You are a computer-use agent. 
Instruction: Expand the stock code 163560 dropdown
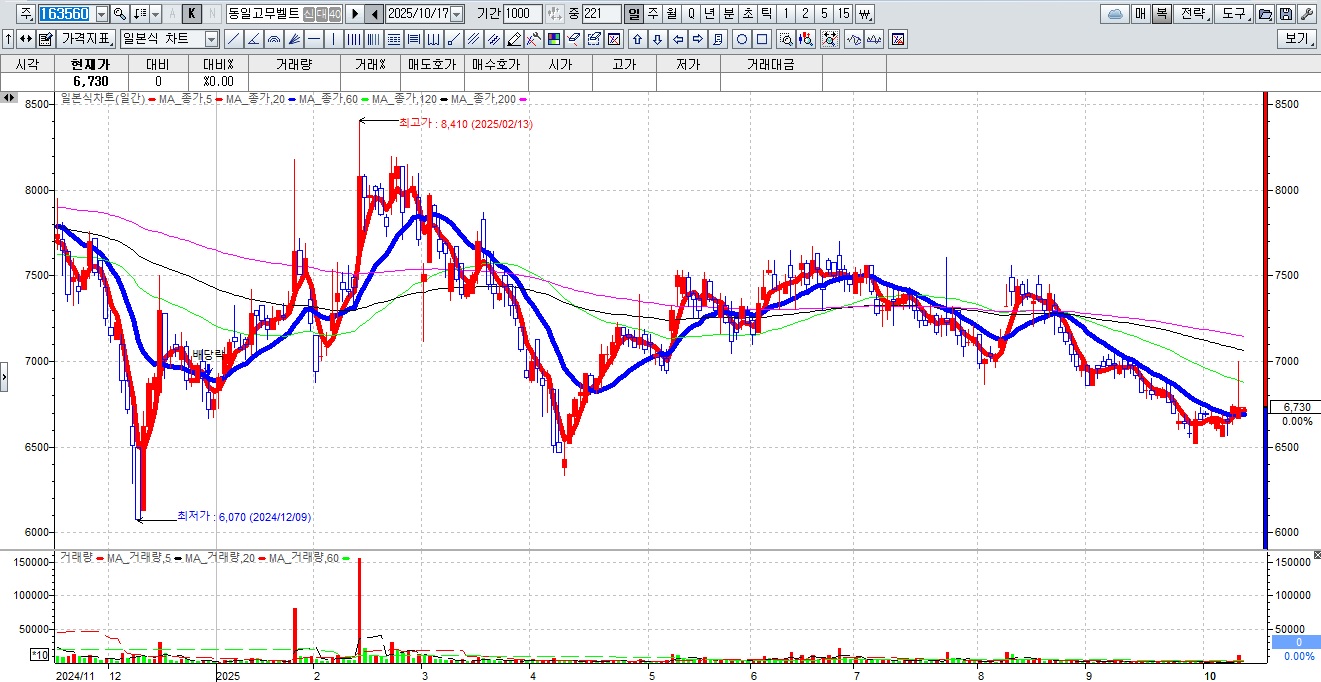point(102,14)
